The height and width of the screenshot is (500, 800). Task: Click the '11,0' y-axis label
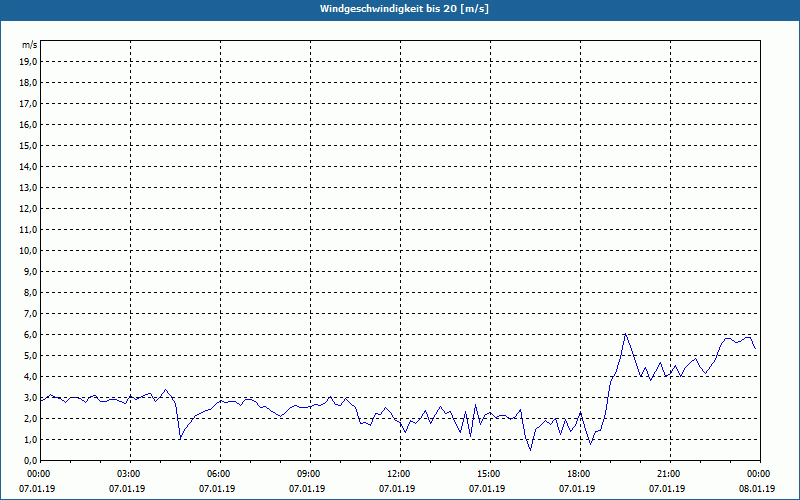29,230
